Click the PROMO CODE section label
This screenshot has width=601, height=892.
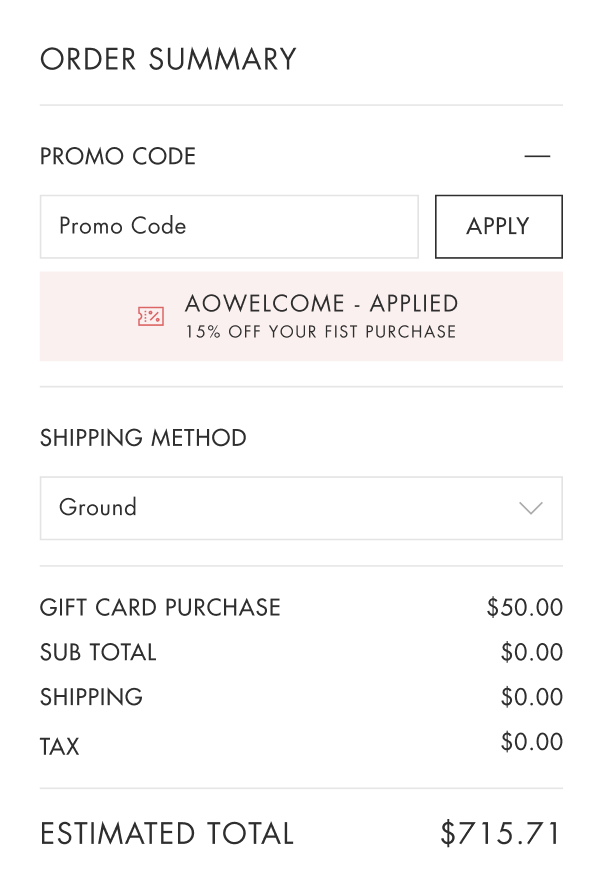click(x=118, y=156)
